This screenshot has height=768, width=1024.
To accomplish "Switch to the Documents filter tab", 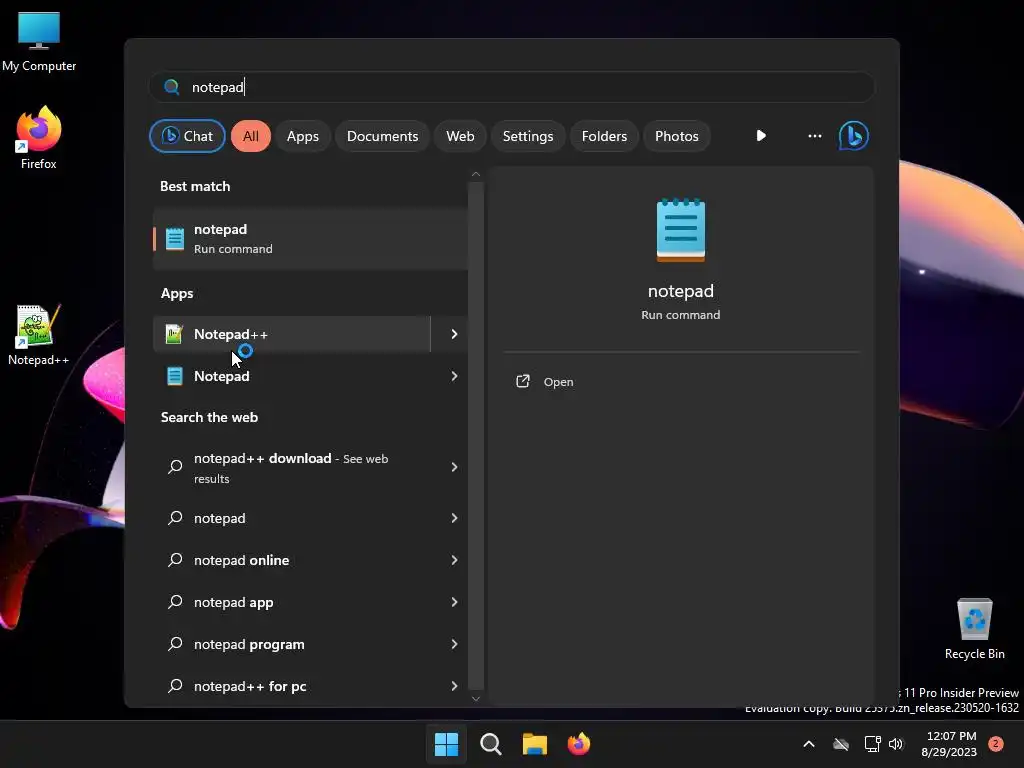I will [x=382, y=136].
